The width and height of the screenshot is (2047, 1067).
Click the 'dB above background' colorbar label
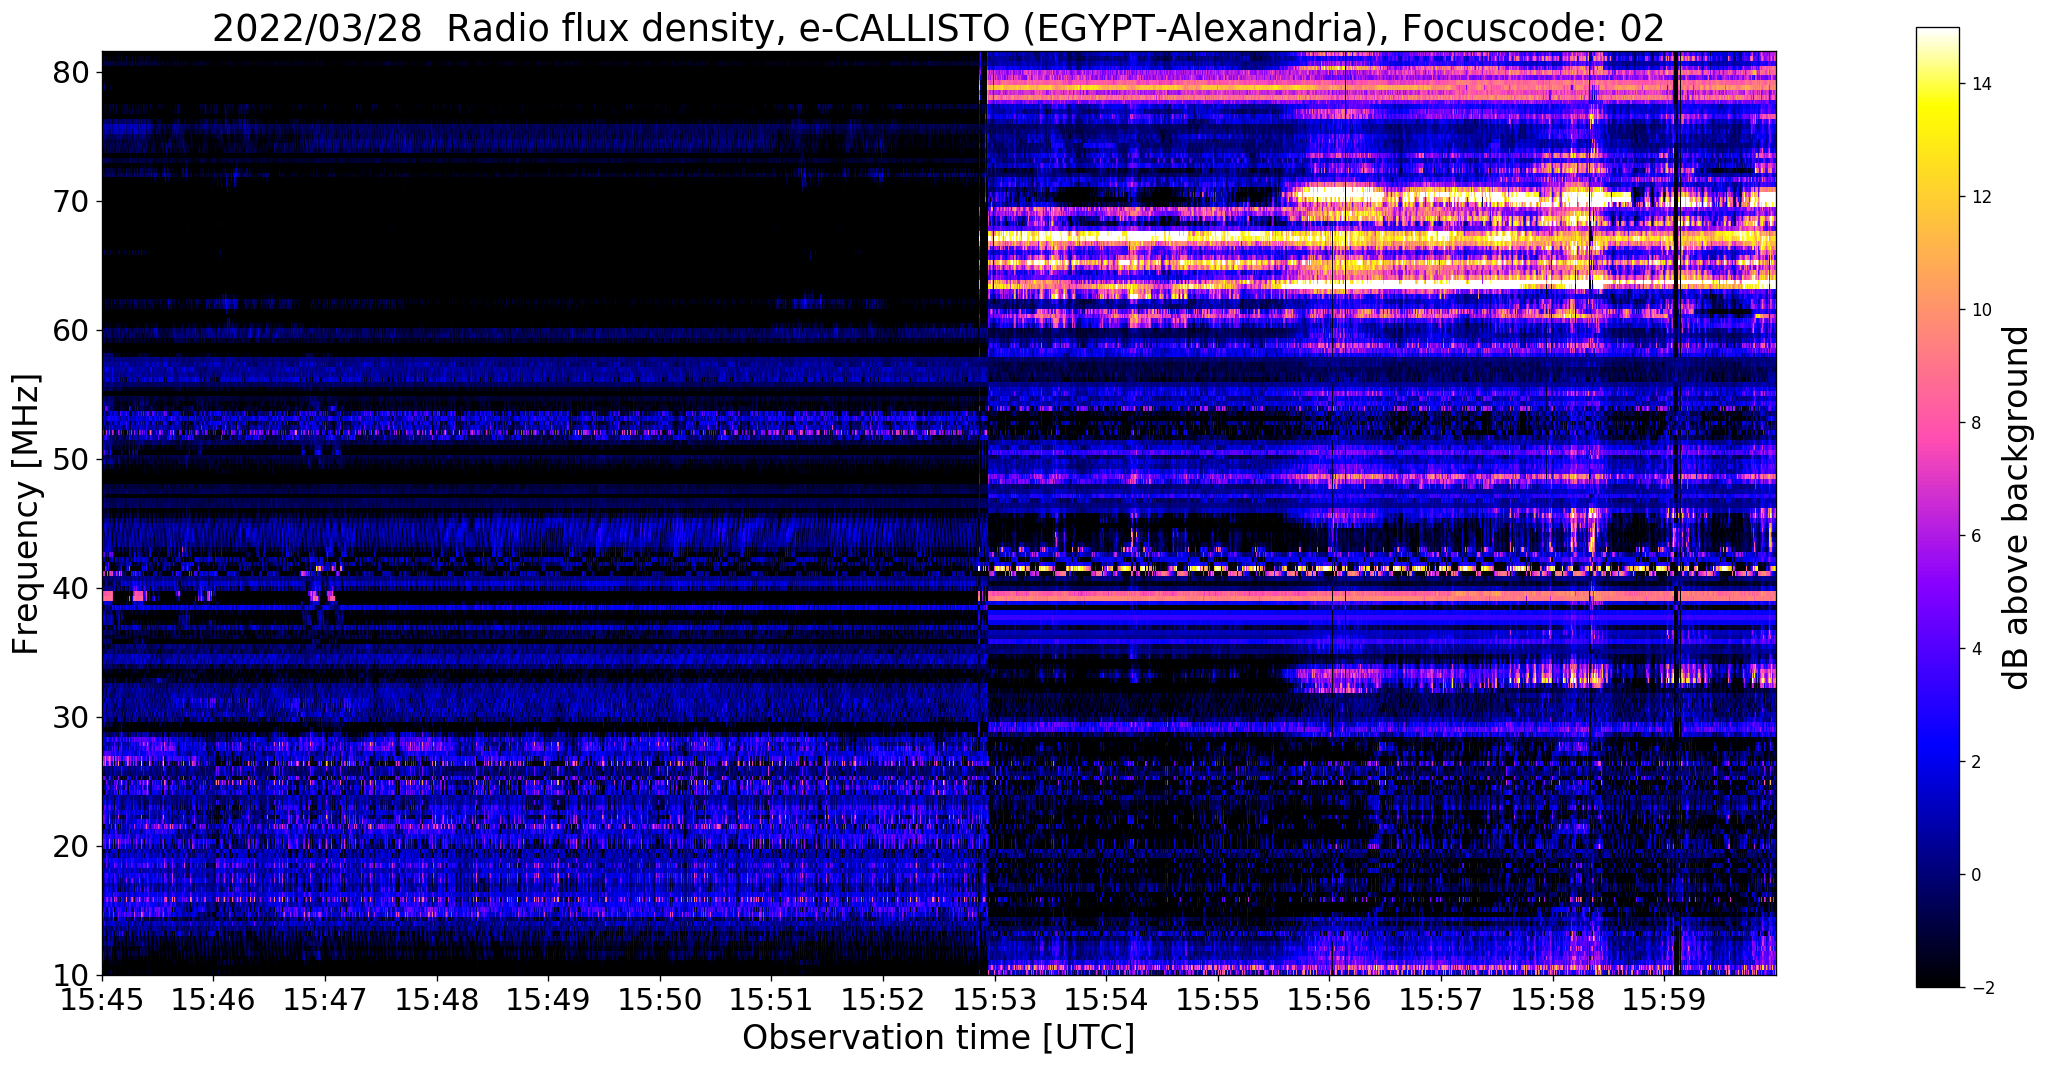tap(2017, 508)
